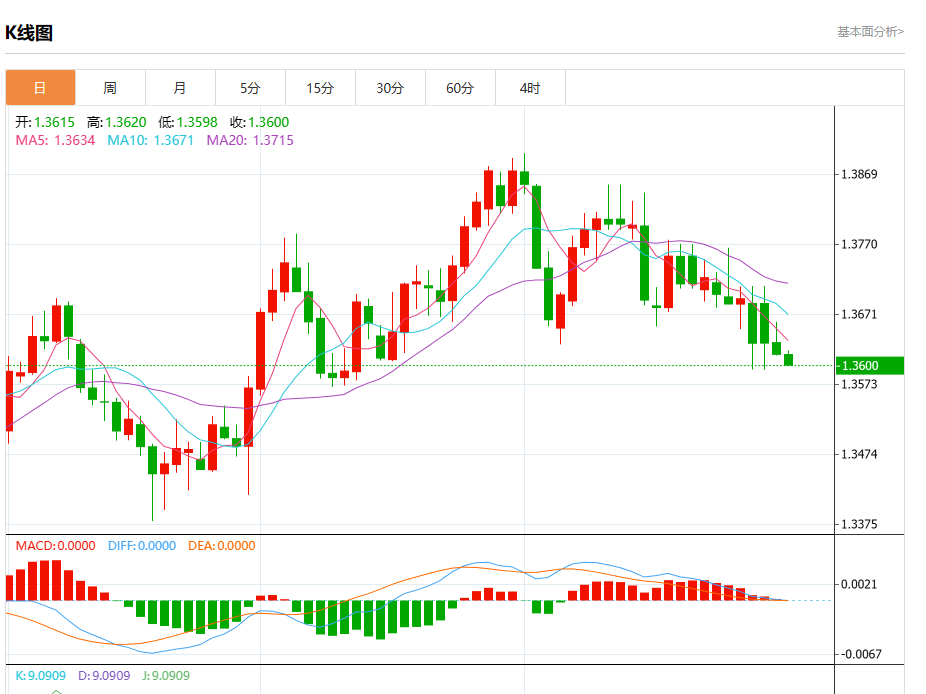The width and height of the screenshot is (926, 694).
Task: Open the 基本面分析 link
Action: 870,32
